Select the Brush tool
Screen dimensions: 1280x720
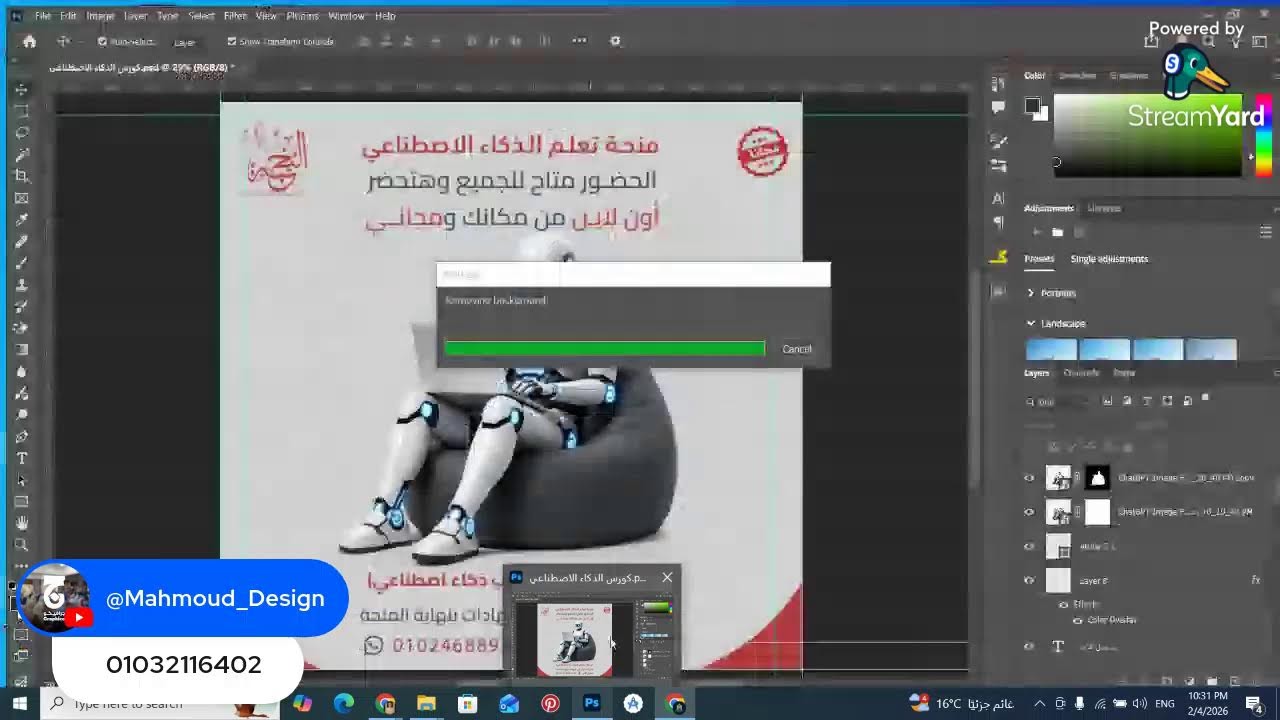pos(21,263)
